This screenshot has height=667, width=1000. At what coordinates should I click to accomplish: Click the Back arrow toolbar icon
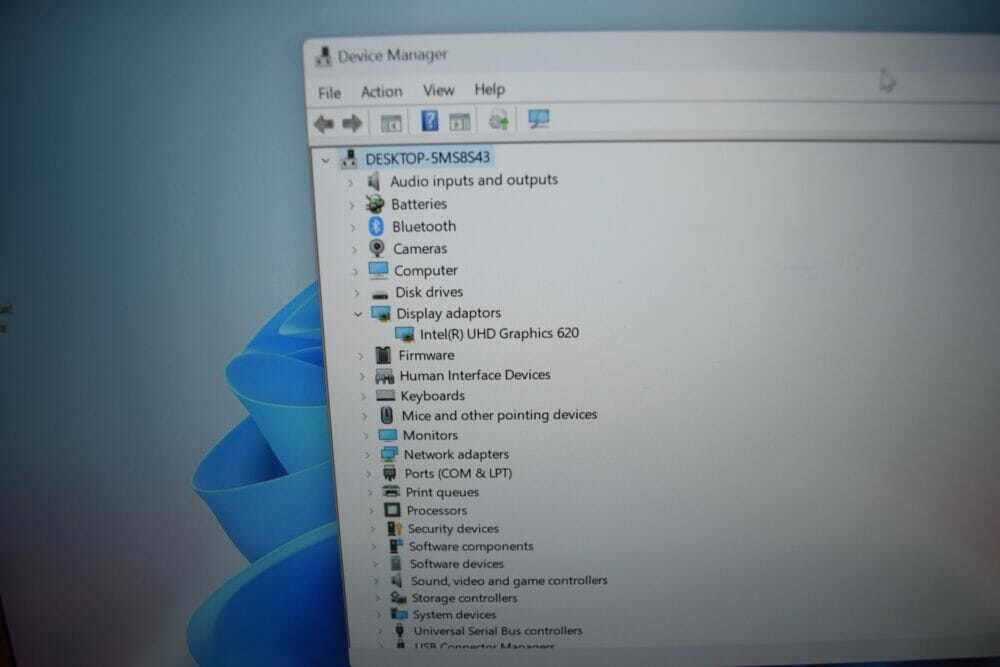coord(324,123)
